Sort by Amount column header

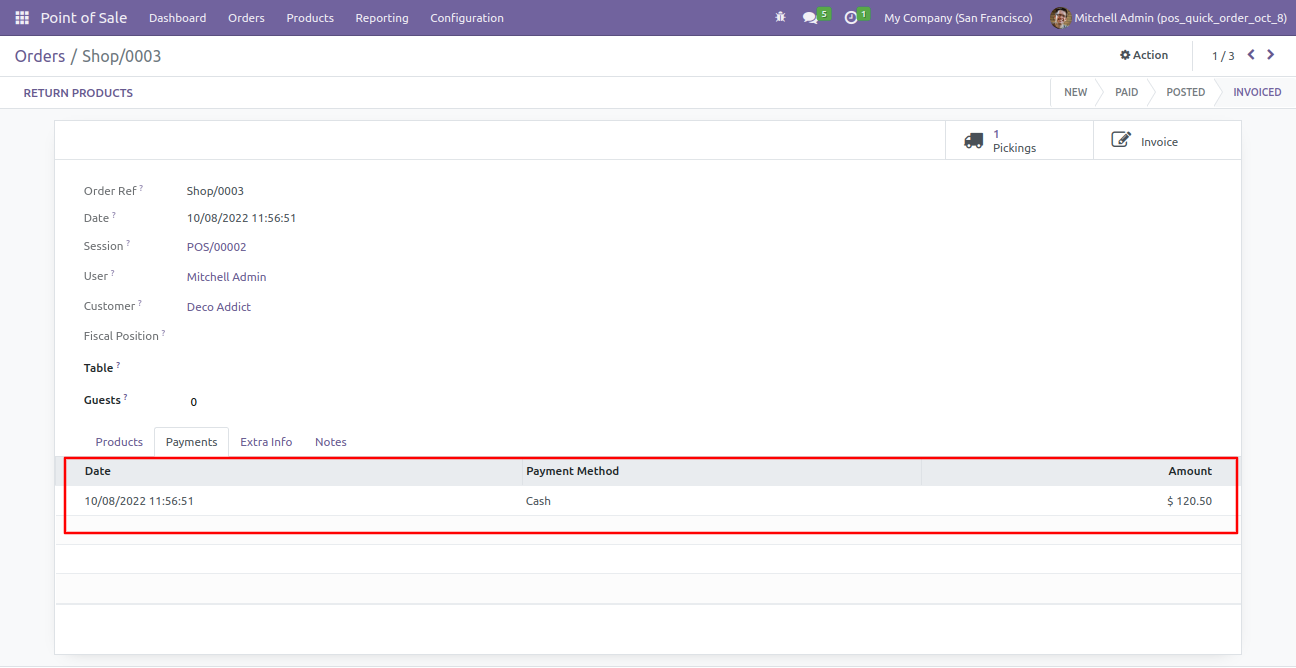(x=1190, y=471)
